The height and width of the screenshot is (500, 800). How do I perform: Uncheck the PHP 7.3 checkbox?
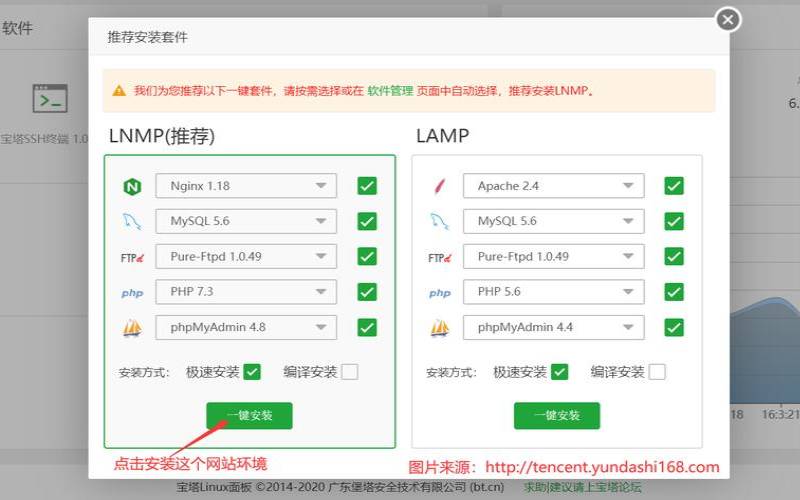(x=367, y=292)
